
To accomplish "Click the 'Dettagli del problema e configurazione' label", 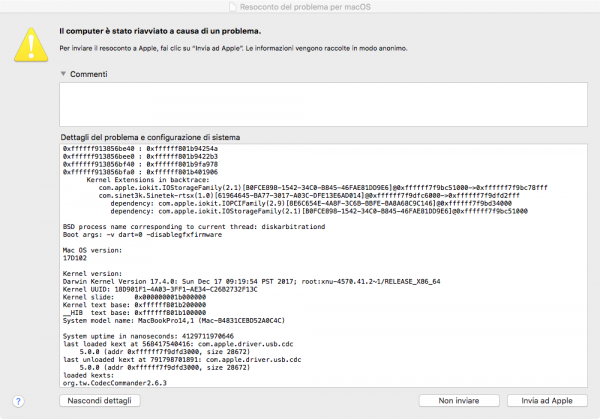I will (x=150, y=137).
